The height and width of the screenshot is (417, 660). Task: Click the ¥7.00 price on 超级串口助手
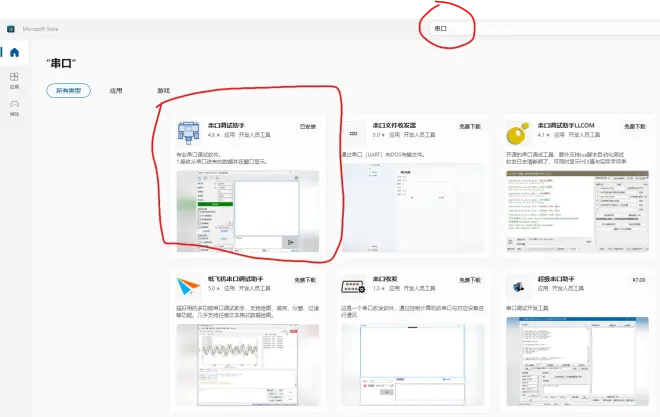coord(639,280)
